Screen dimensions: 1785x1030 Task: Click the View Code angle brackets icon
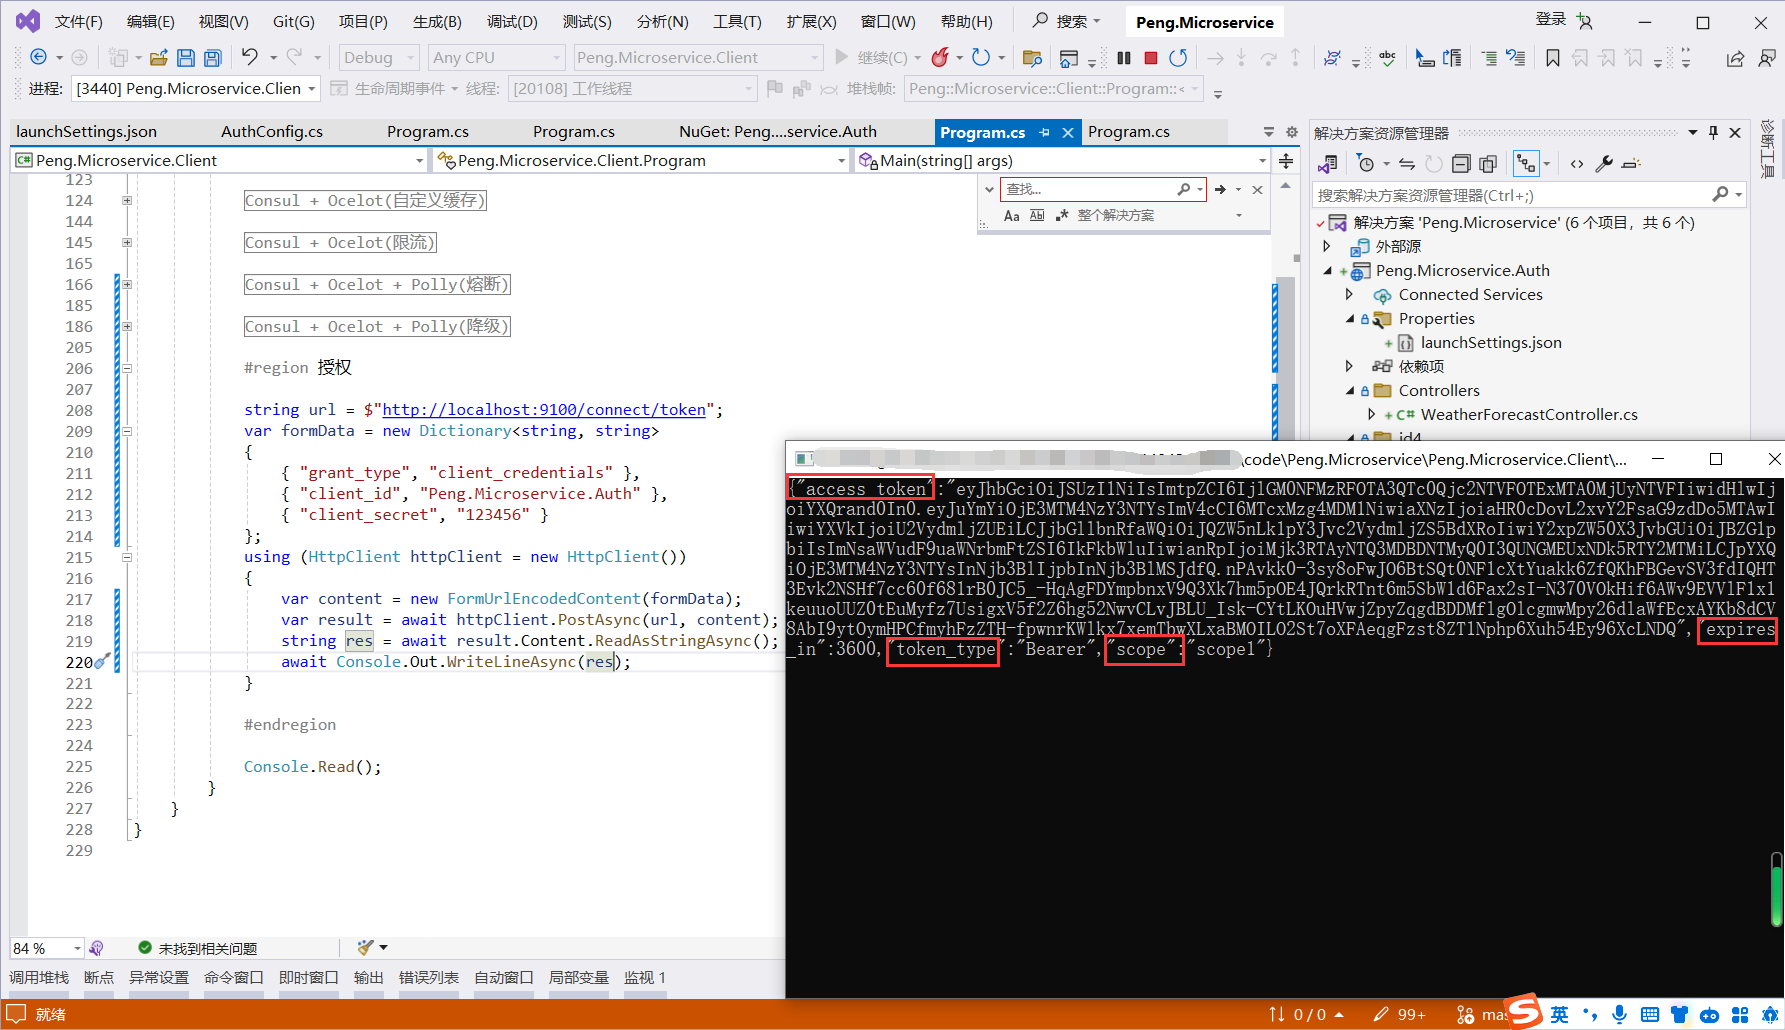[1577, 163]
